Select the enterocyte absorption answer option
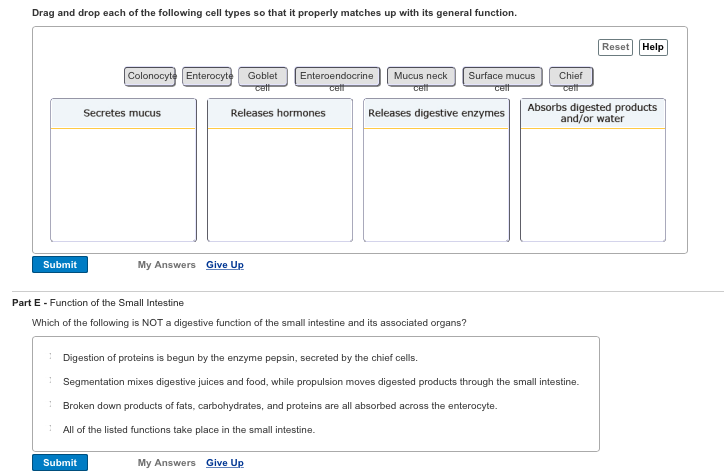The width and height of the screenshot is (724, 472). coord(51,406)
